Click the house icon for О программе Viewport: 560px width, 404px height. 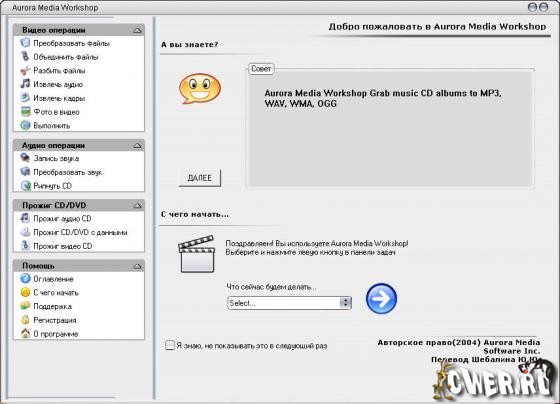pos(25,334)
